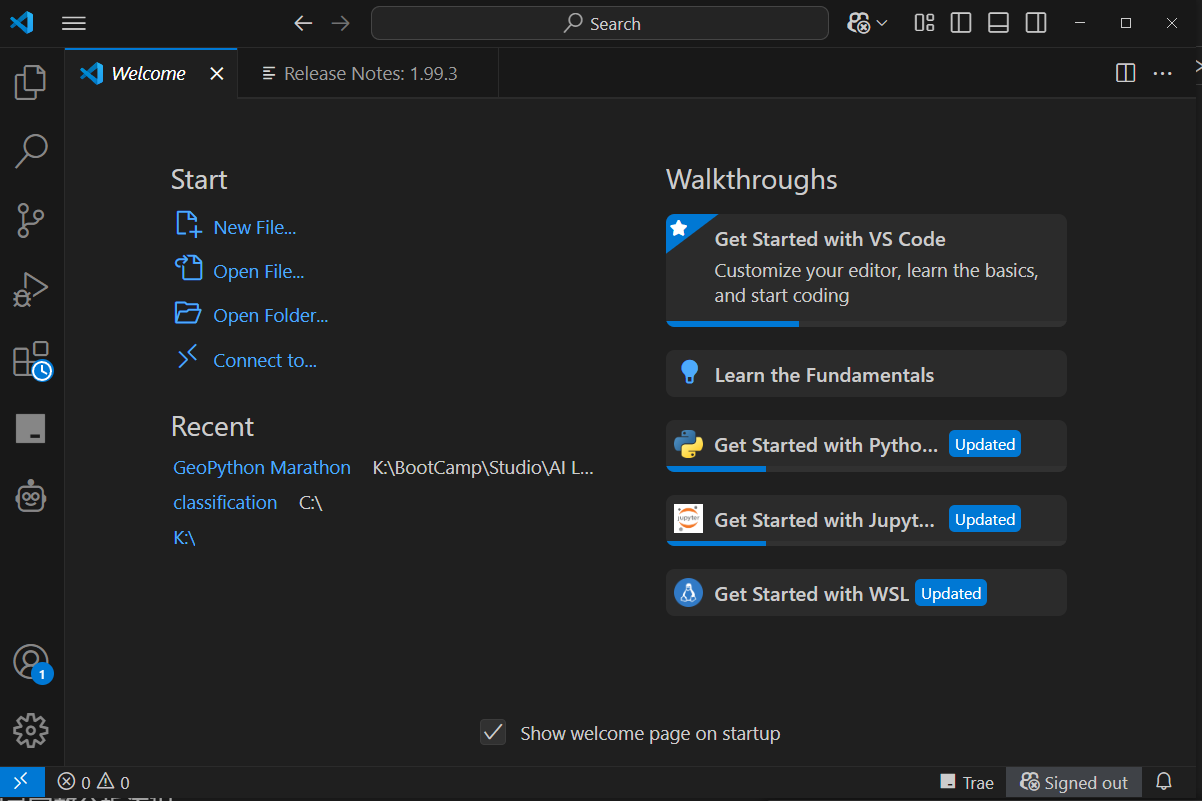Open the editor More Actions ellipsis
Screen dimensions: 1202x801
[1162, 73]
